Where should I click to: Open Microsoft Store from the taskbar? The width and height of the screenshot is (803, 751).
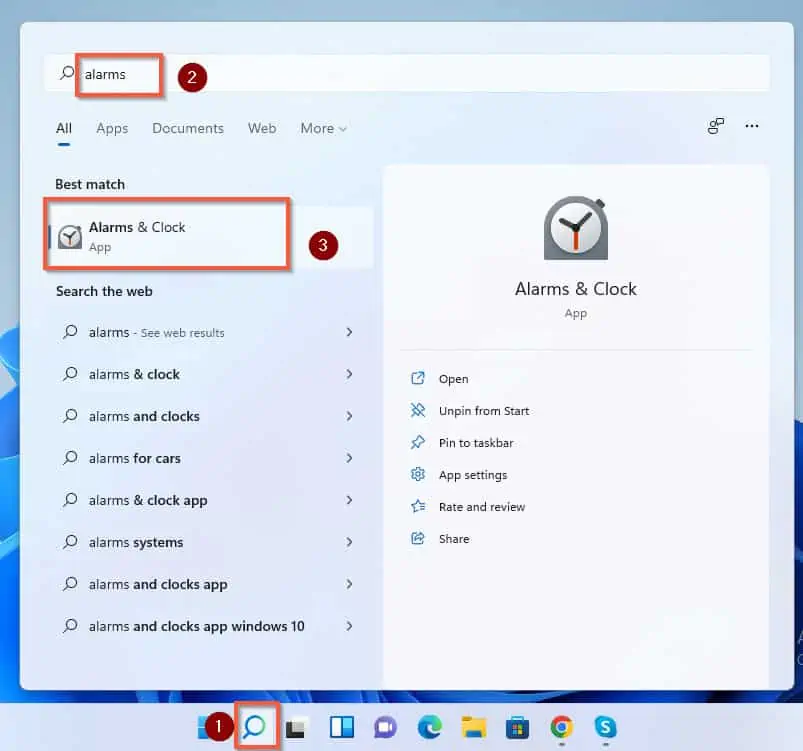517,727
